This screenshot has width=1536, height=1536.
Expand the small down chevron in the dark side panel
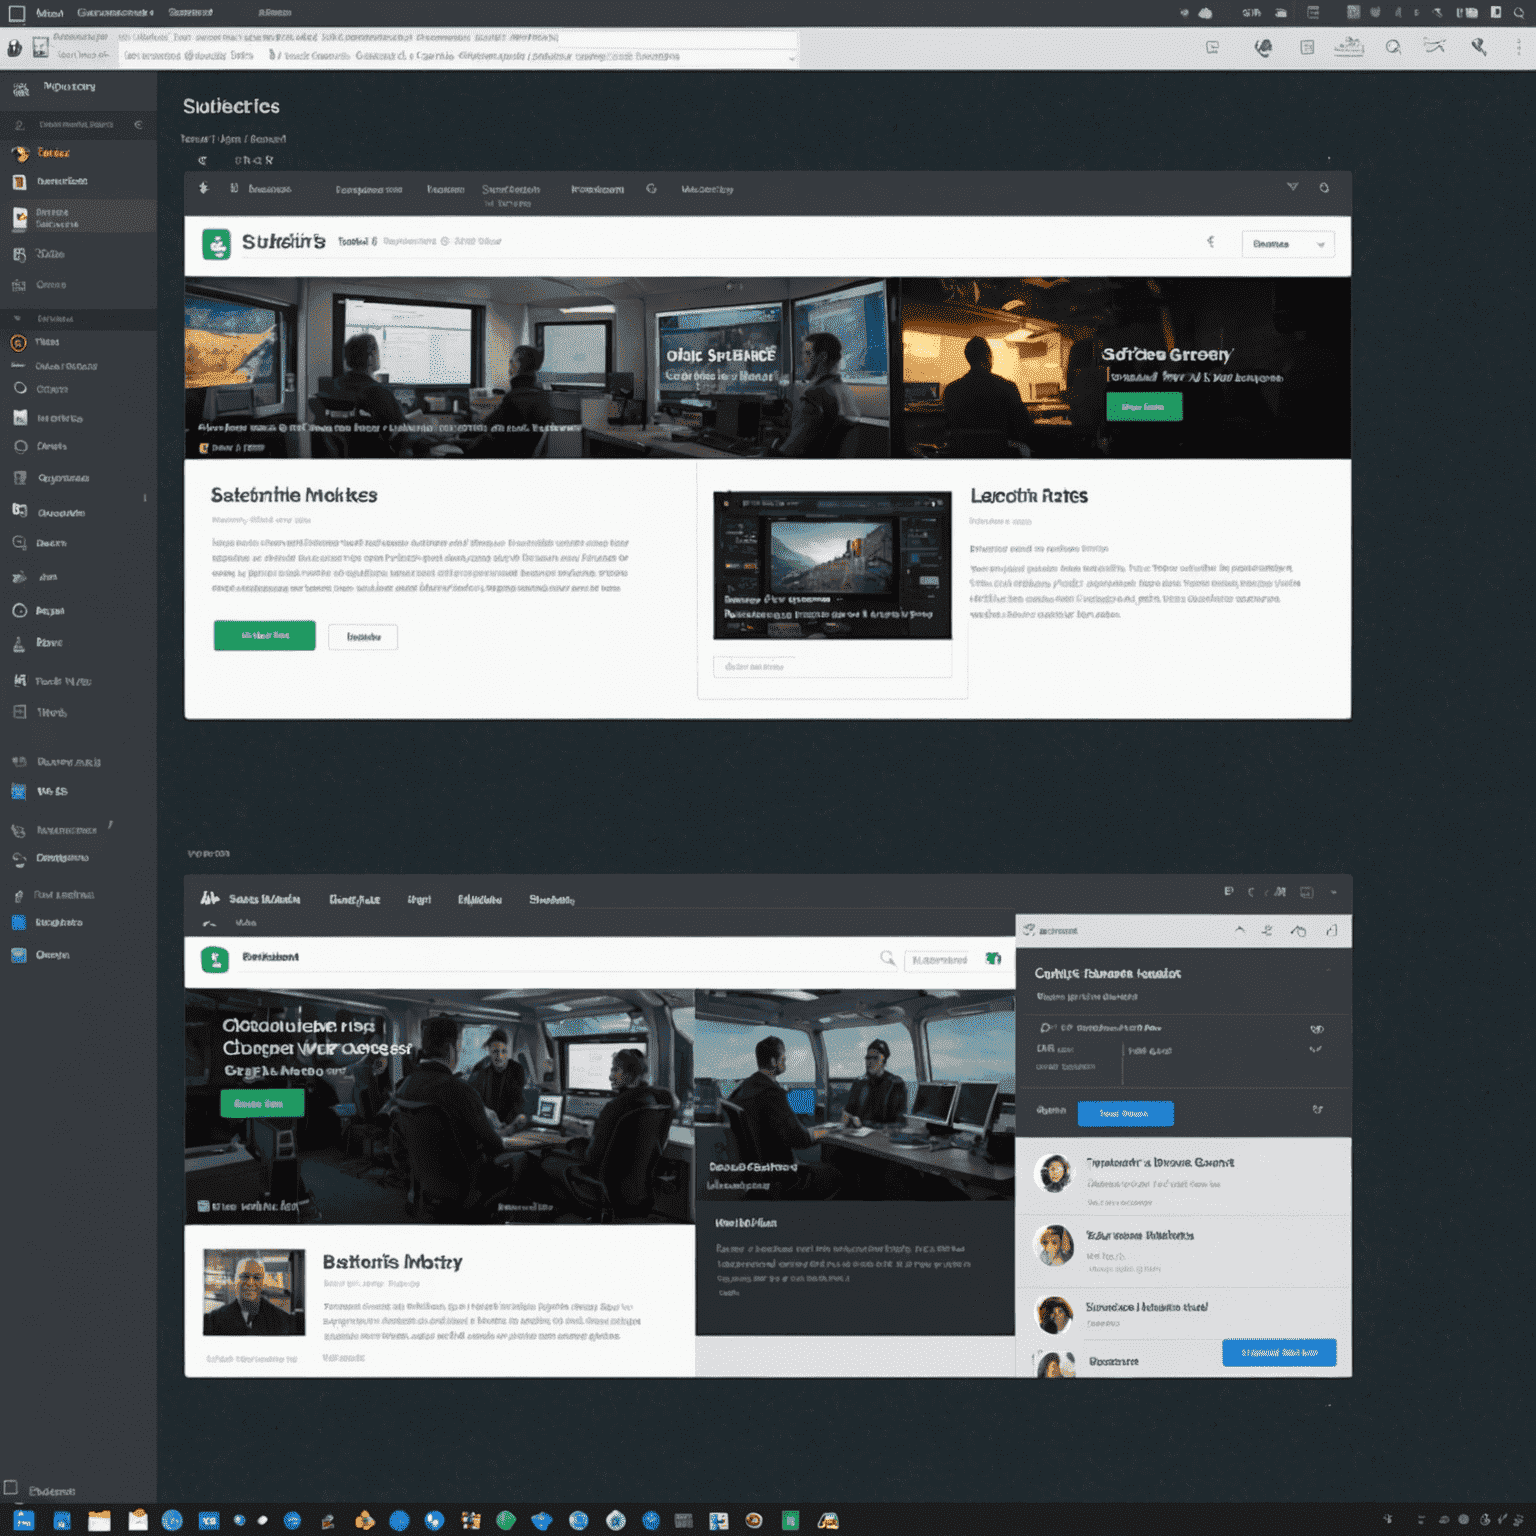pyautogui.click(x=1316, y=1050)
